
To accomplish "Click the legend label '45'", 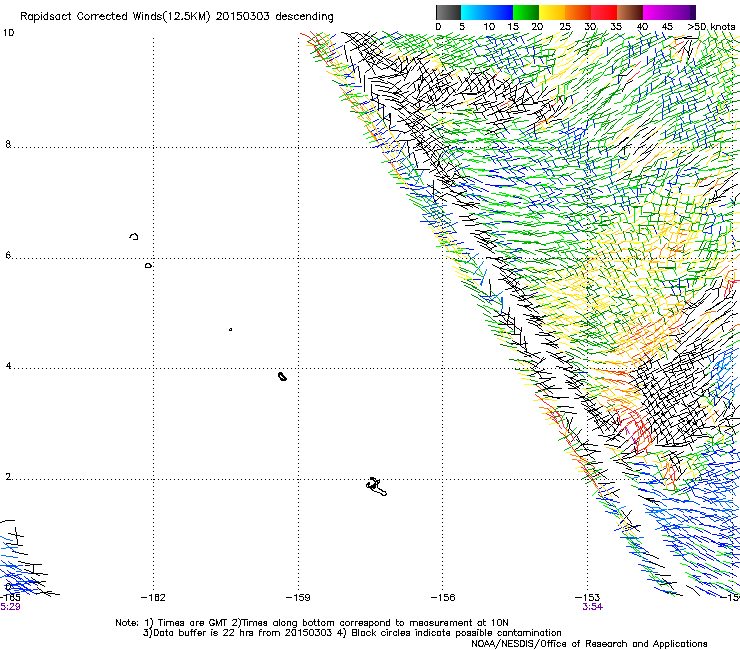I will (667, 27).
